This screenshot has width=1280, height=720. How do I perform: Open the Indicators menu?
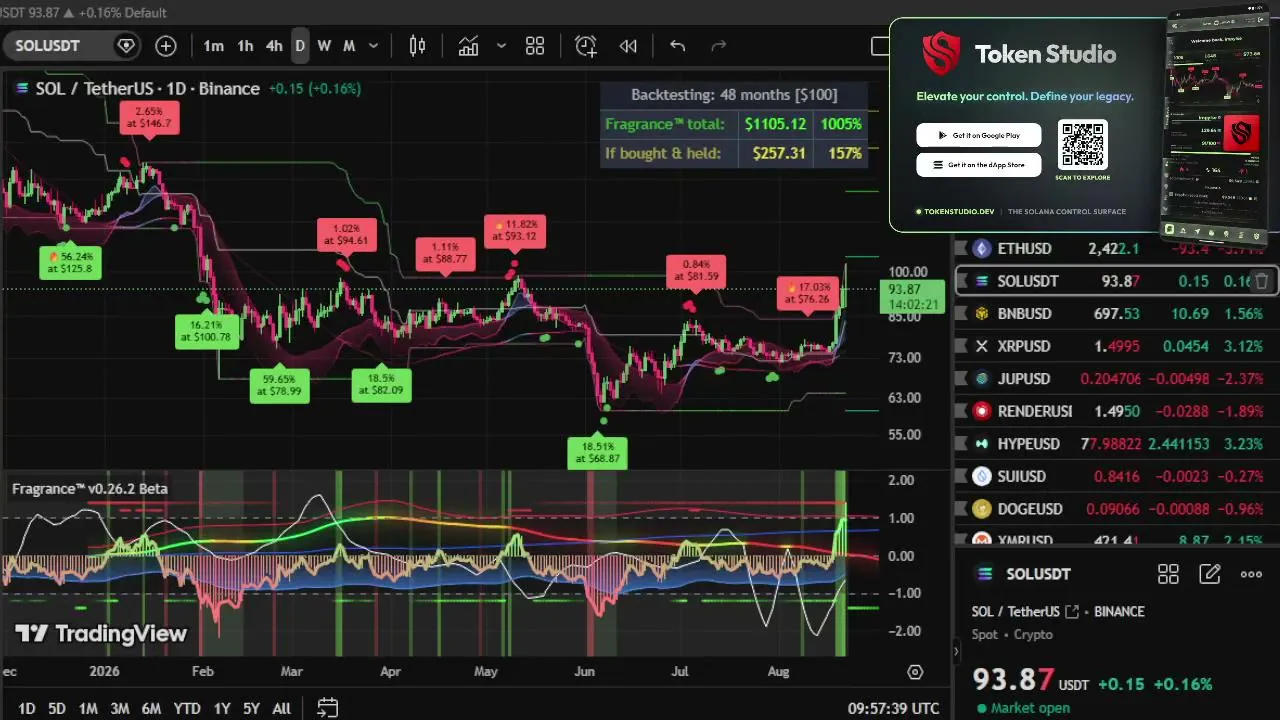pos(468,46)
